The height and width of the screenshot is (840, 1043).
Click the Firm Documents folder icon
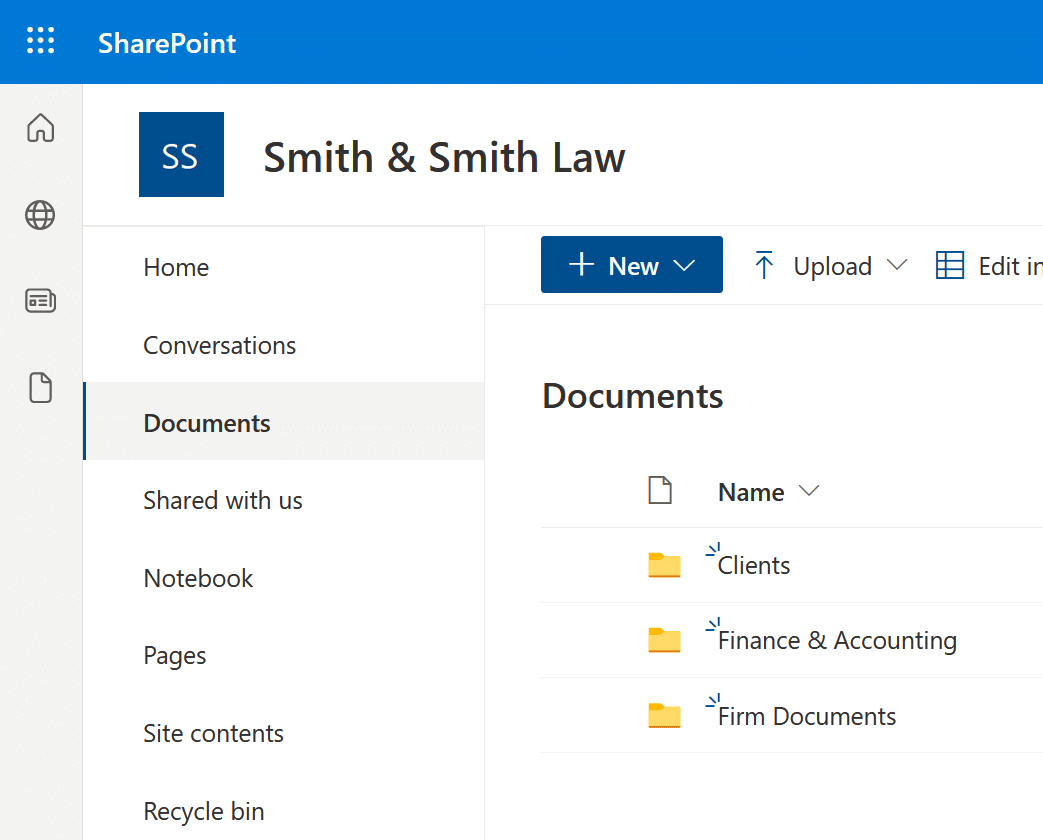pyautogui.click(x=664, y=716)
